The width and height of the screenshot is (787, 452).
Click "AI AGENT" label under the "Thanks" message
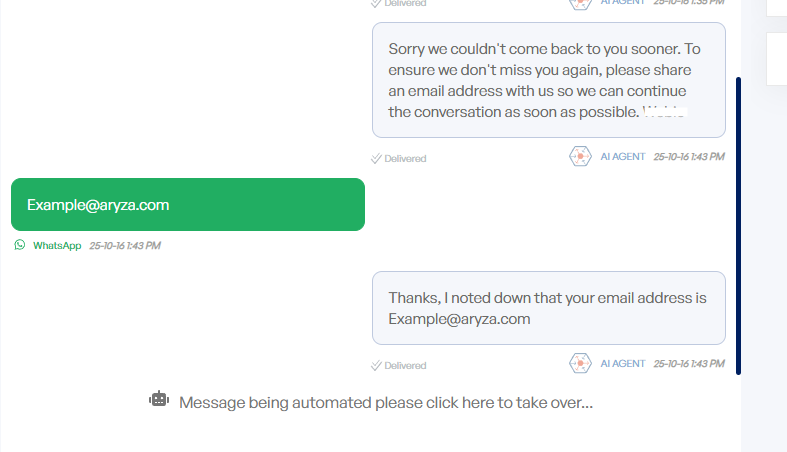tap(623, 364)
